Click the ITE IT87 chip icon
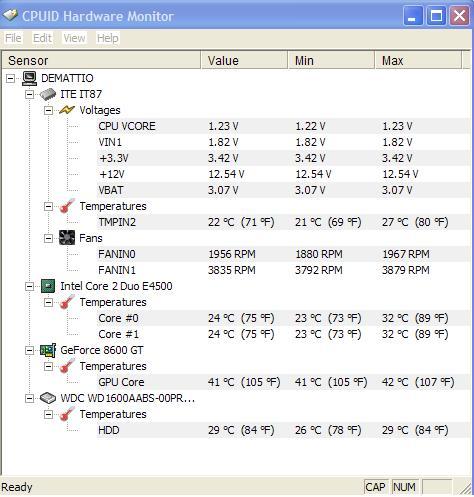This screenshot has height=497, width=474. [48, 94]
